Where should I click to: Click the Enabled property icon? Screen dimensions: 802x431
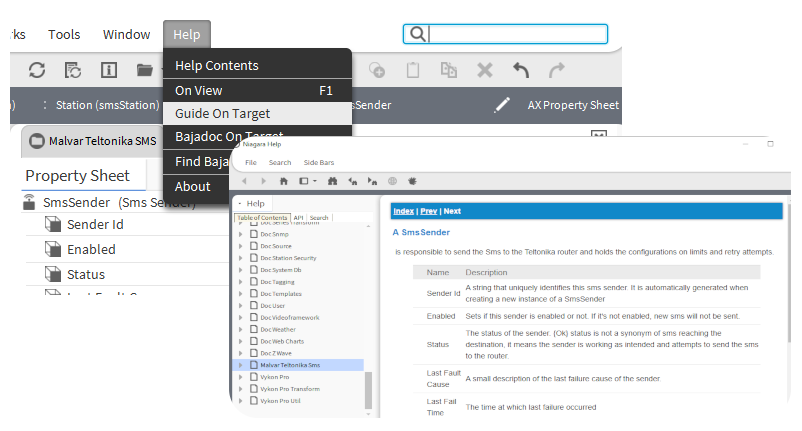click(53, 249)
